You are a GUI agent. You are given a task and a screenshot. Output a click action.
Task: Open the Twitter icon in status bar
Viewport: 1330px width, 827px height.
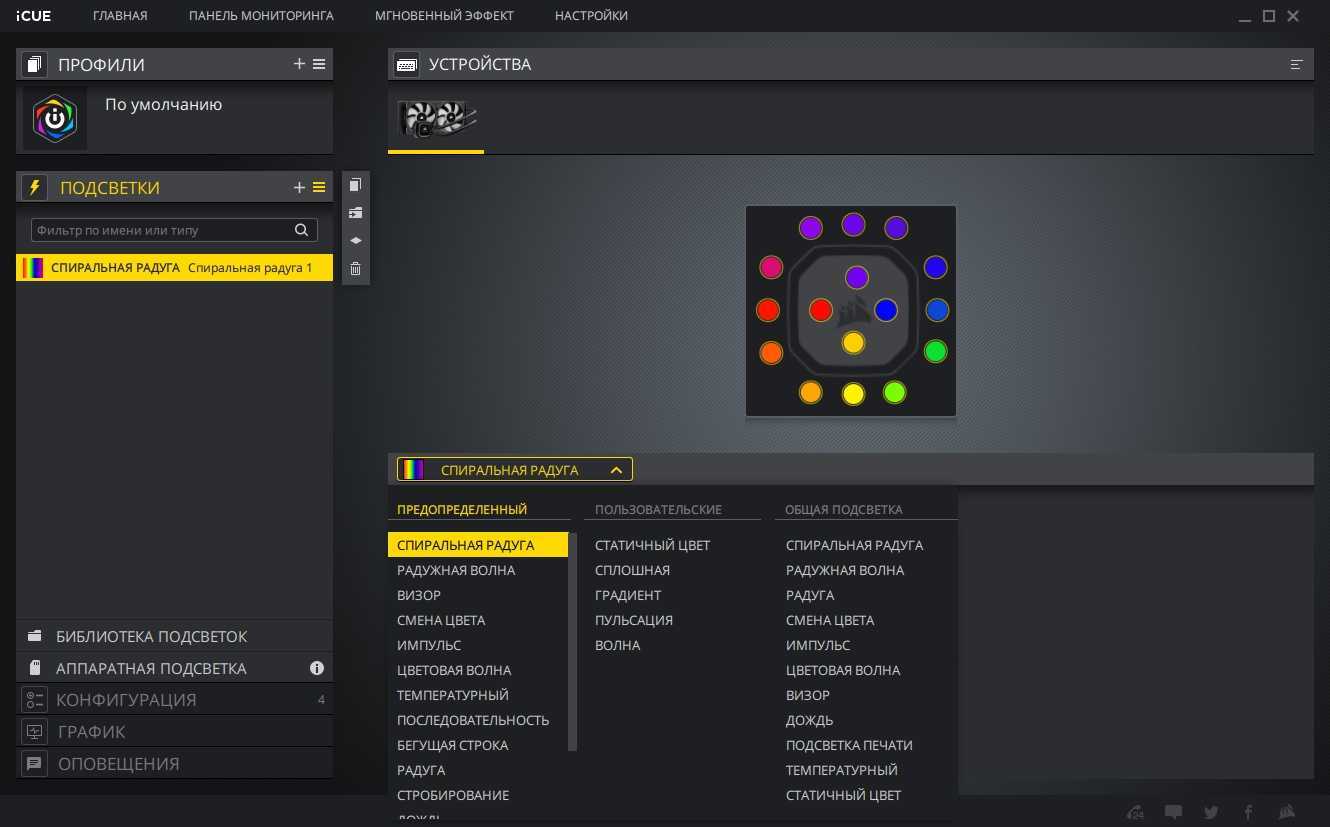pyautogui.click(x=1211, y=812)
